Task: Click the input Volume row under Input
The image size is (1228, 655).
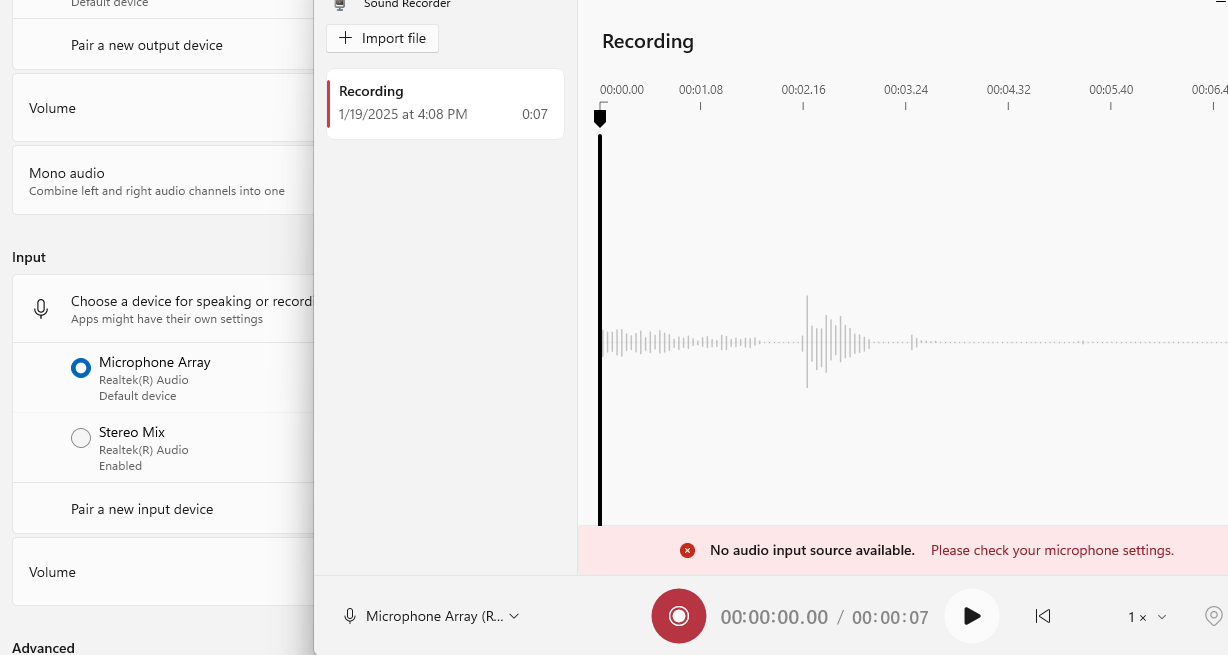Action: point(163,572)
